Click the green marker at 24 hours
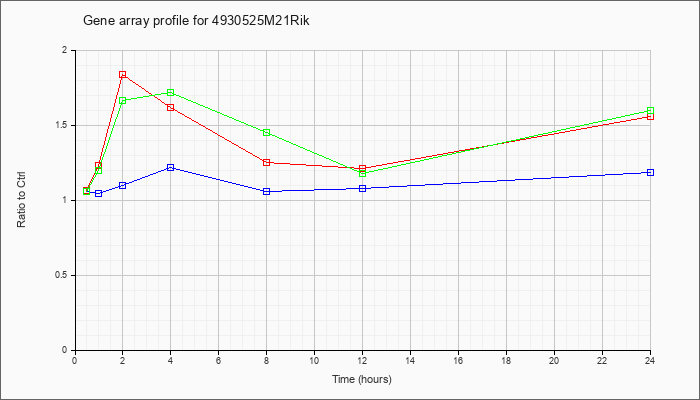 (650, 110)
